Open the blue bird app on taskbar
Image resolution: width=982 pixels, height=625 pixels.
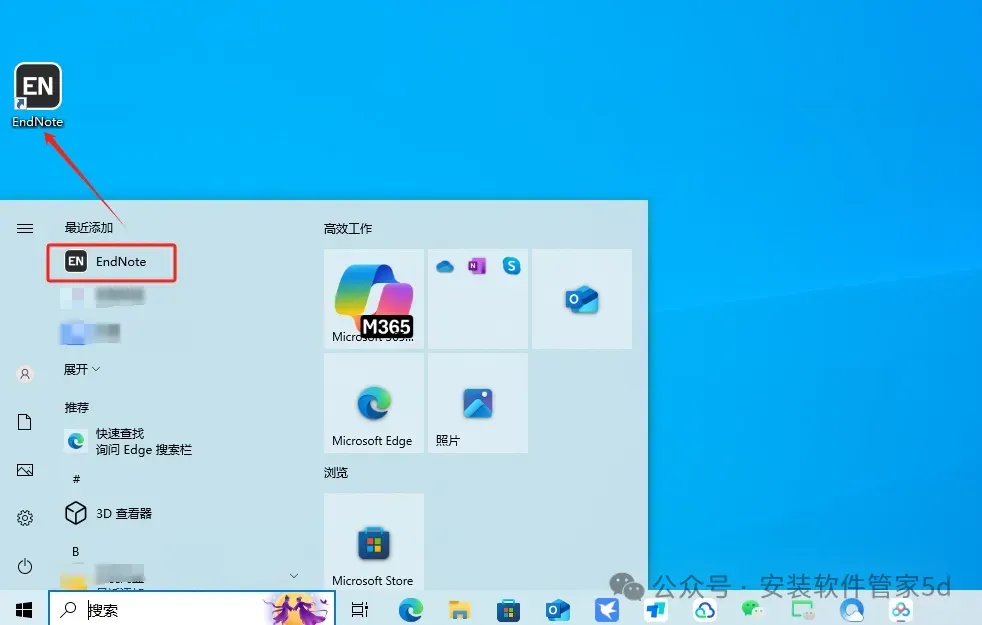point(606,610)
